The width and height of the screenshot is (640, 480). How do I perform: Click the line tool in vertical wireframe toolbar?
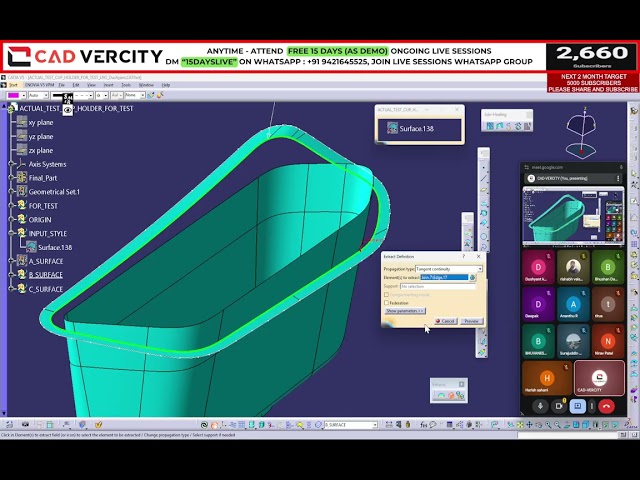pyautogui.click(x=484, y=178)
